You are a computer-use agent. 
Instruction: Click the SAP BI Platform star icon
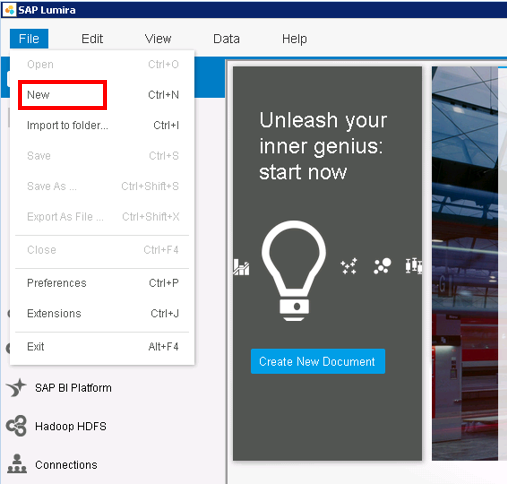(16, 388)
